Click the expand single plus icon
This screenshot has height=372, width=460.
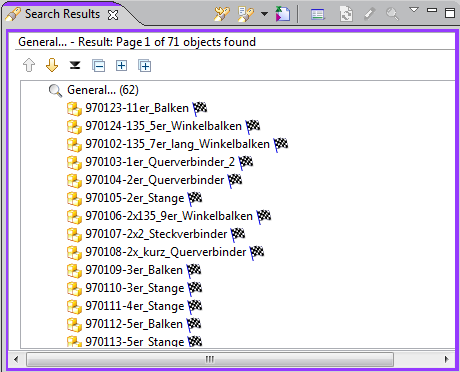[x=121, y=66]
